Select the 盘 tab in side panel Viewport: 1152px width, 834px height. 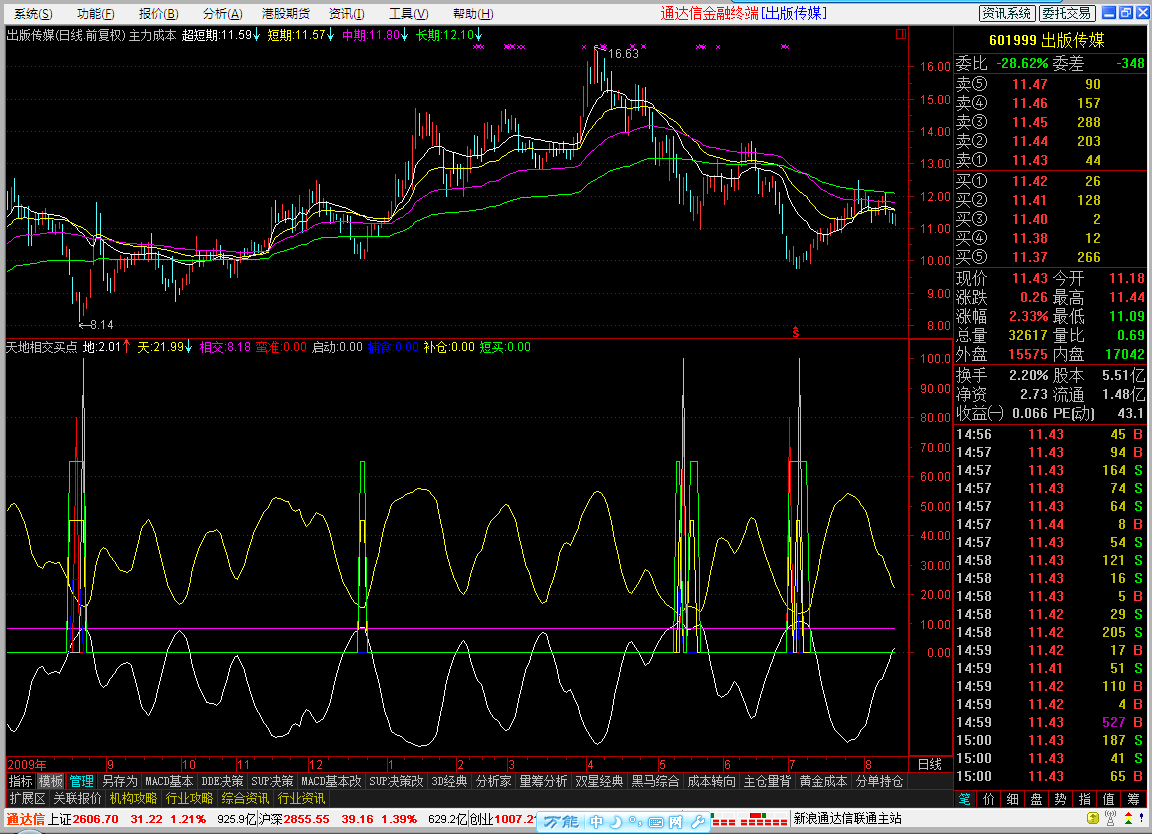coord(1037,799)
